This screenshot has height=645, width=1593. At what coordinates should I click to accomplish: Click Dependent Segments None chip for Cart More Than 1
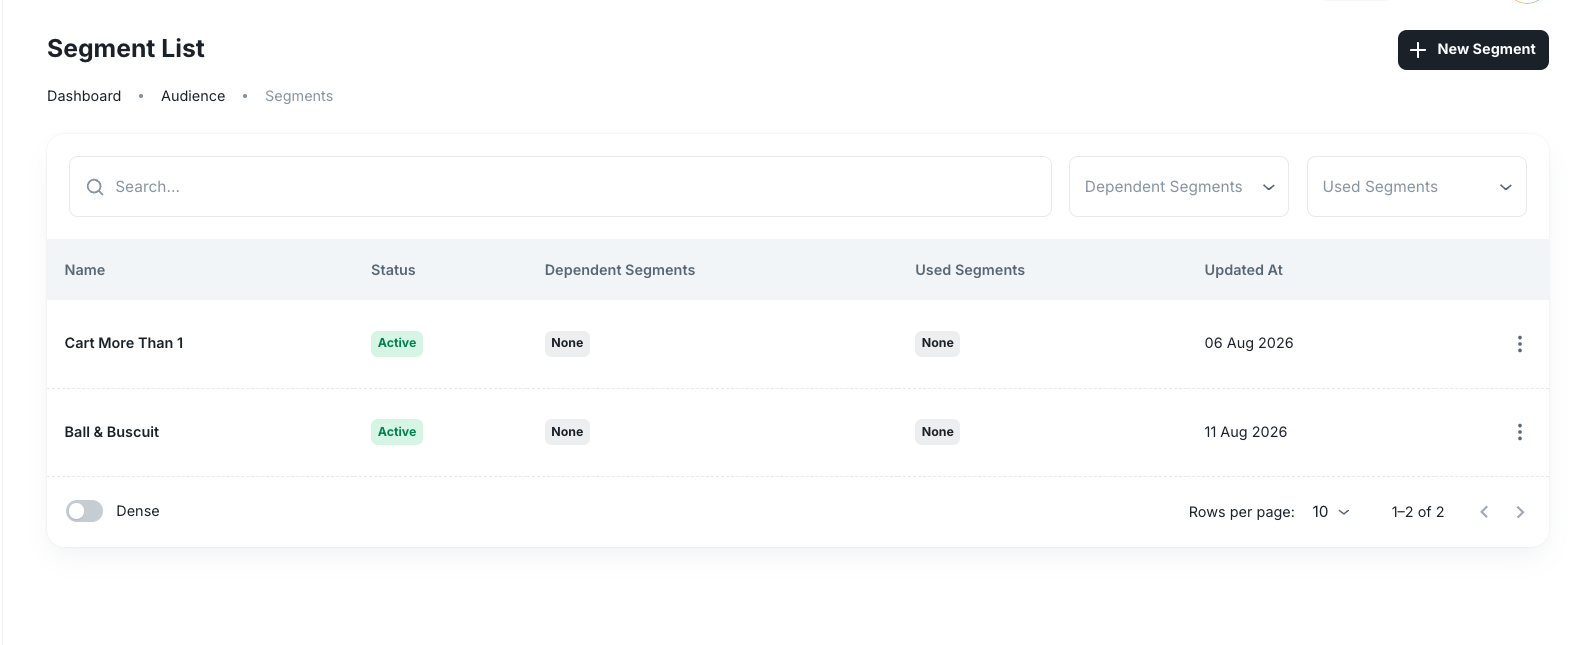point(567,343)
